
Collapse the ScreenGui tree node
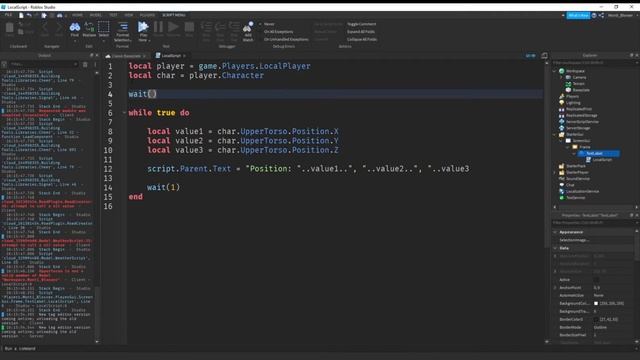click(x=561, y=140)
